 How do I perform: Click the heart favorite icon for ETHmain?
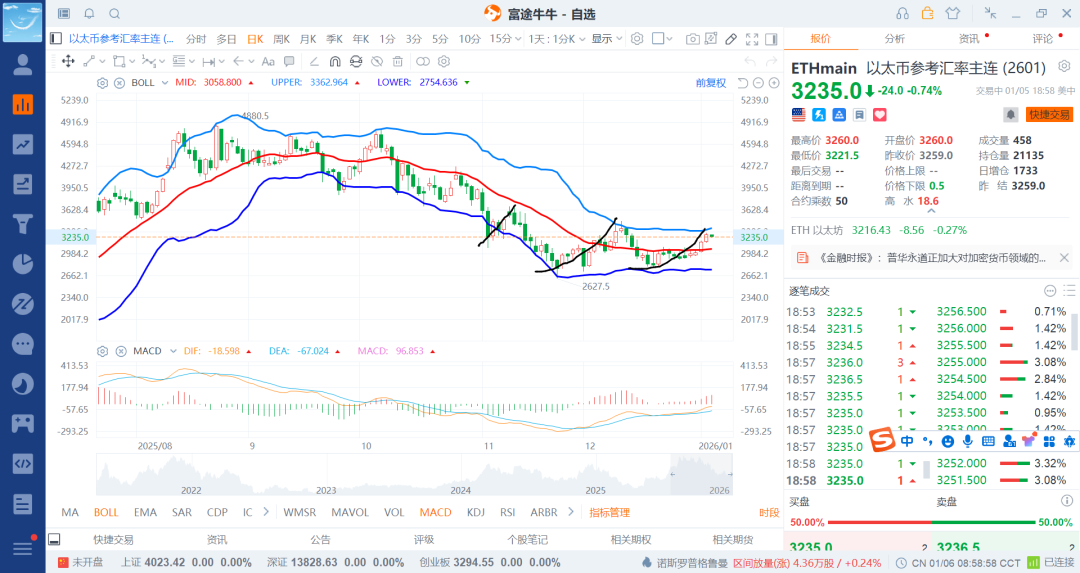click(880, 115)
